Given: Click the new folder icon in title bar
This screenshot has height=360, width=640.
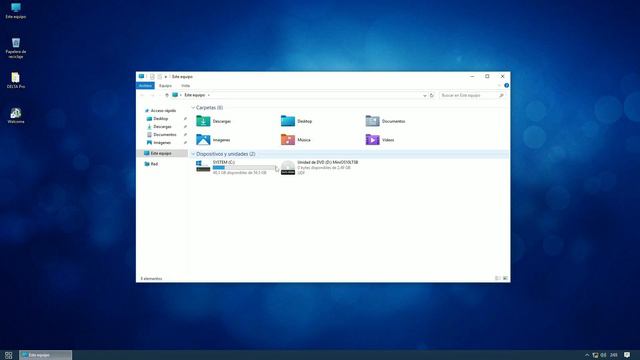Looking at the screenshot, I should click(160, 76).
